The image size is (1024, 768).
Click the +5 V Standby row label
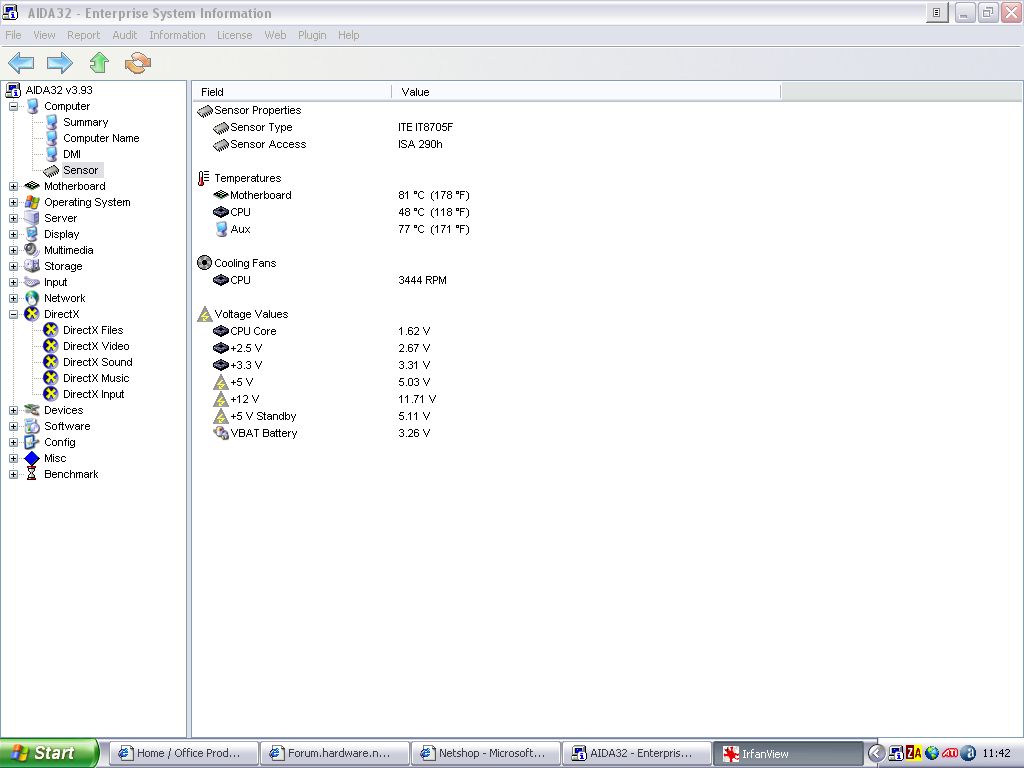tap(263, 416)
